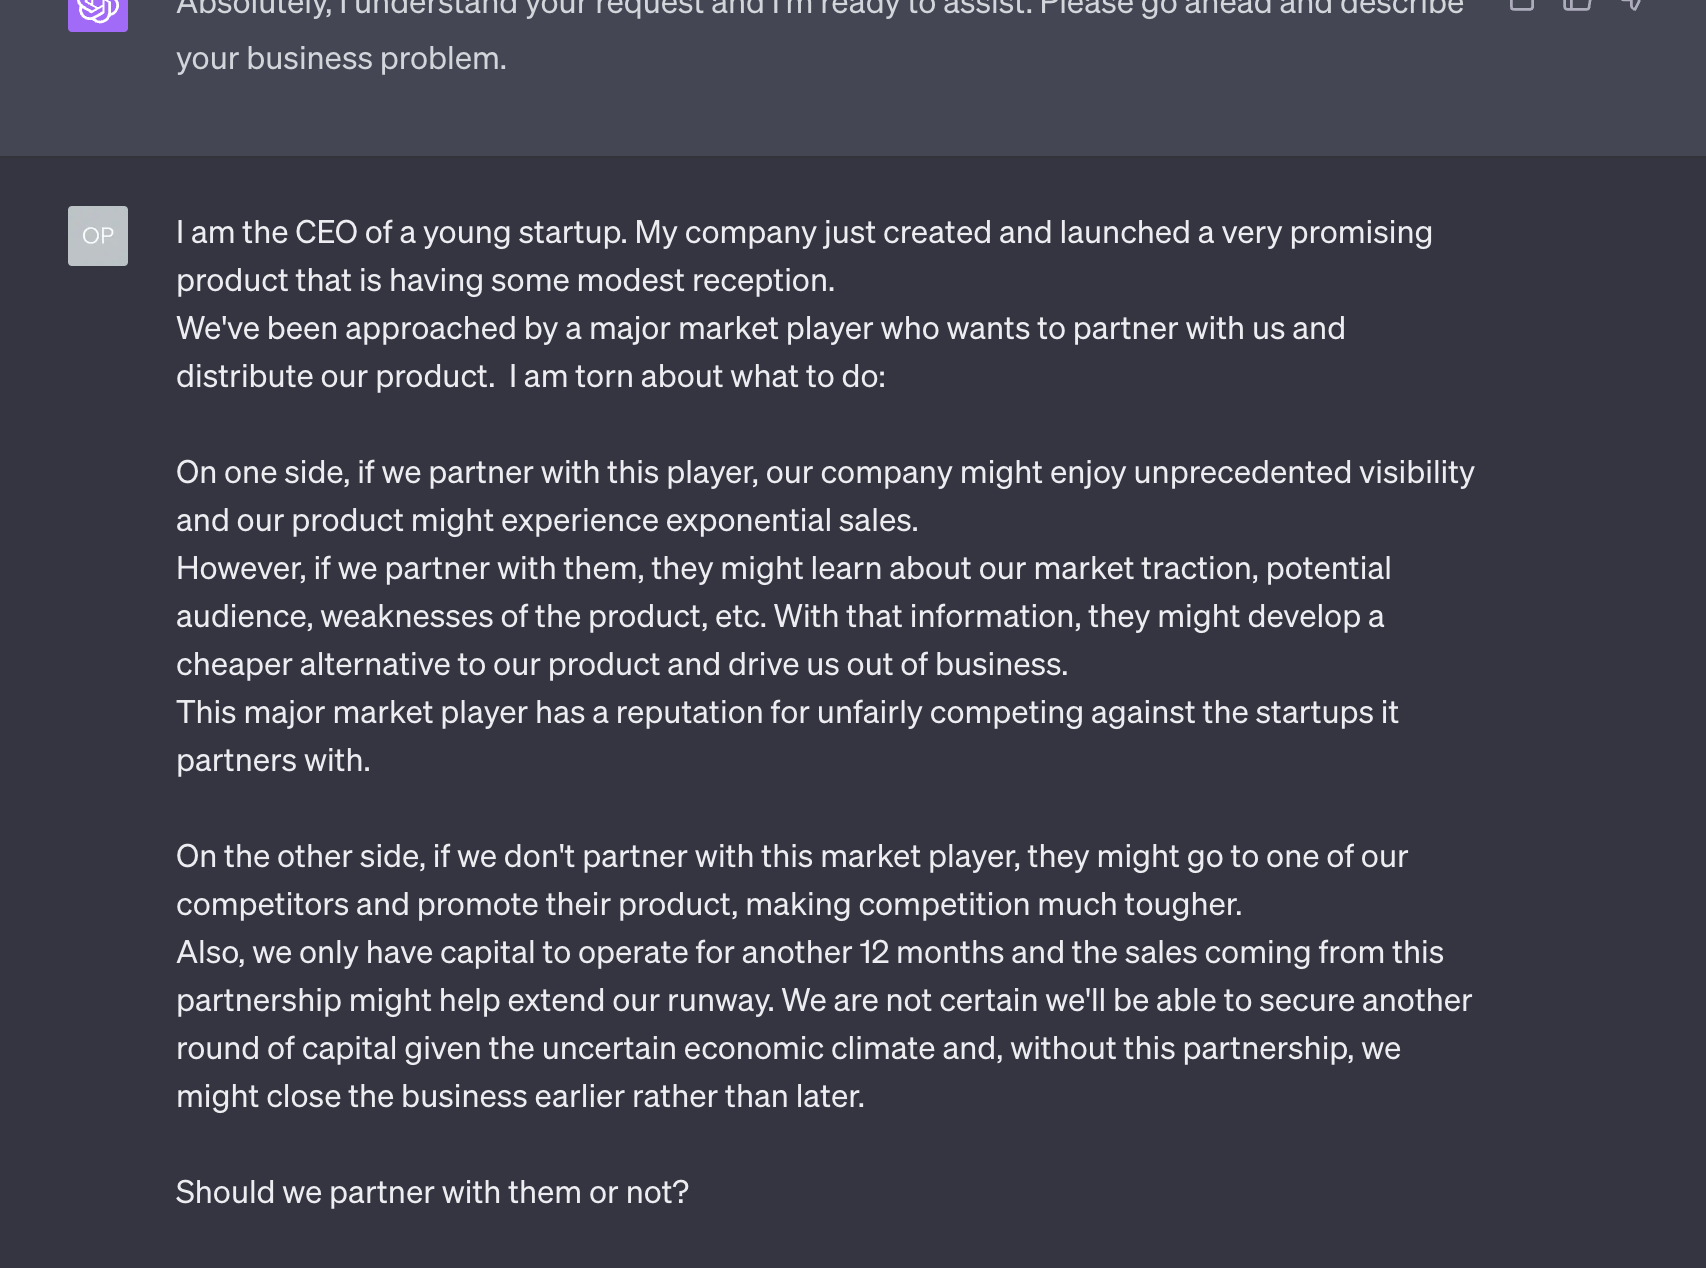The image size is (1706, 1268).
Task: Click the purple ChatGPT assistant avatar
Action: coord(97,14)
